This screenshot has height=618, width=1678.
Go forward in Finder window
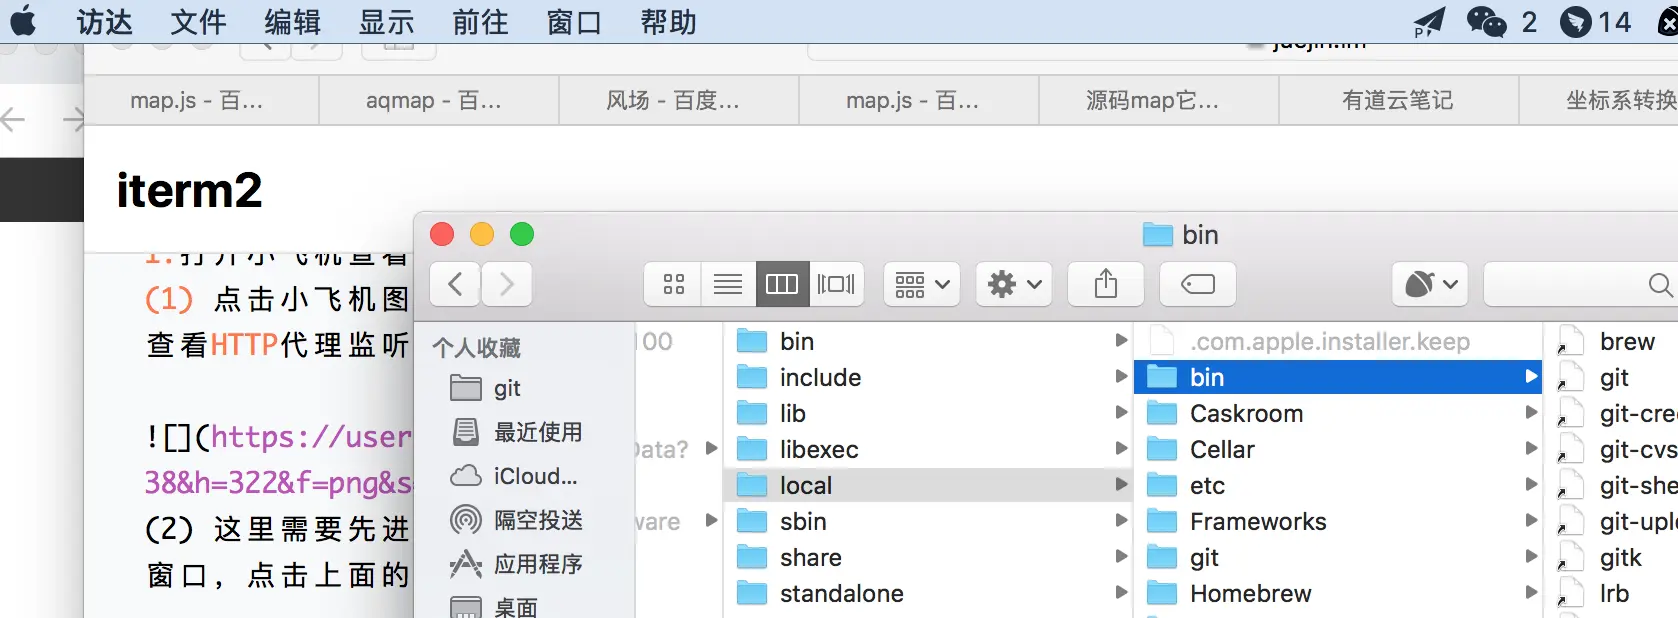coord(506,285)
